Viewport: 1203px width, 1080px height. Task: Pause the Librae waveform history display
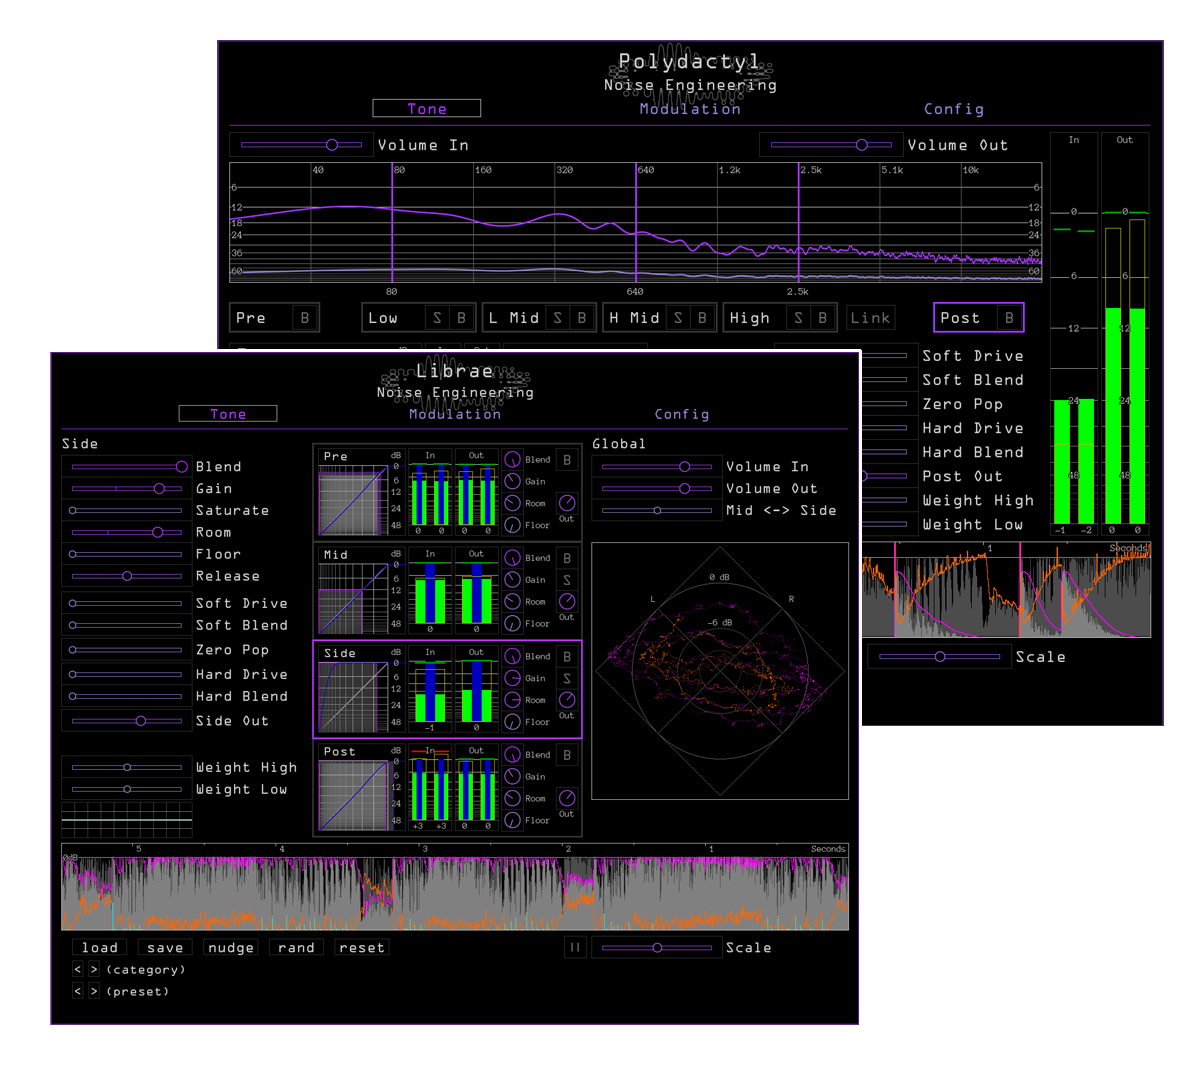(575, 947)
